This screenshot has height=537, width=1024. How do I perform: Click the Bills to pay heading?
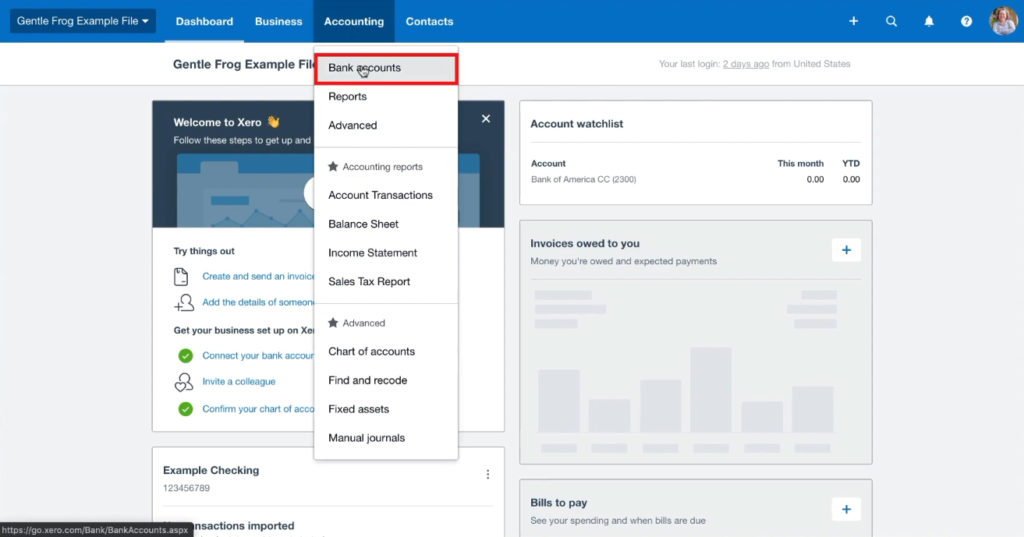tap(558, 502)
